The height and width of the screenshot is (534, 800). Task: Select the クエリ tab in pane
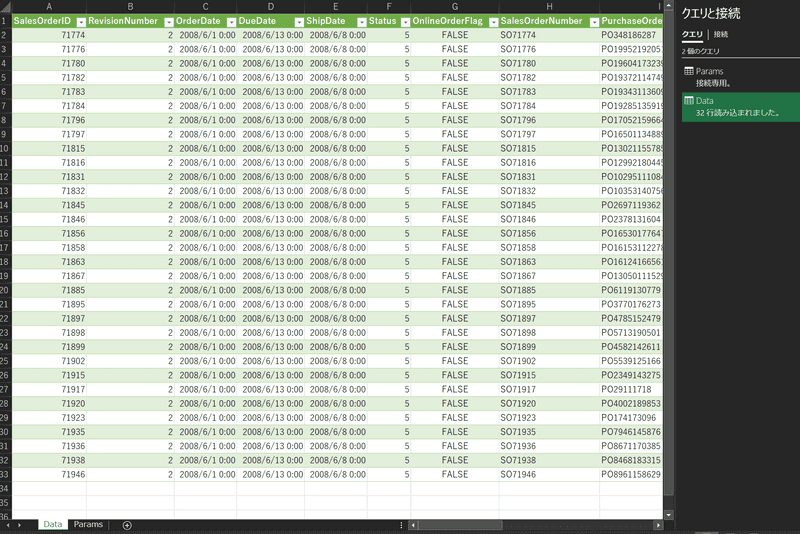point(693,34)
